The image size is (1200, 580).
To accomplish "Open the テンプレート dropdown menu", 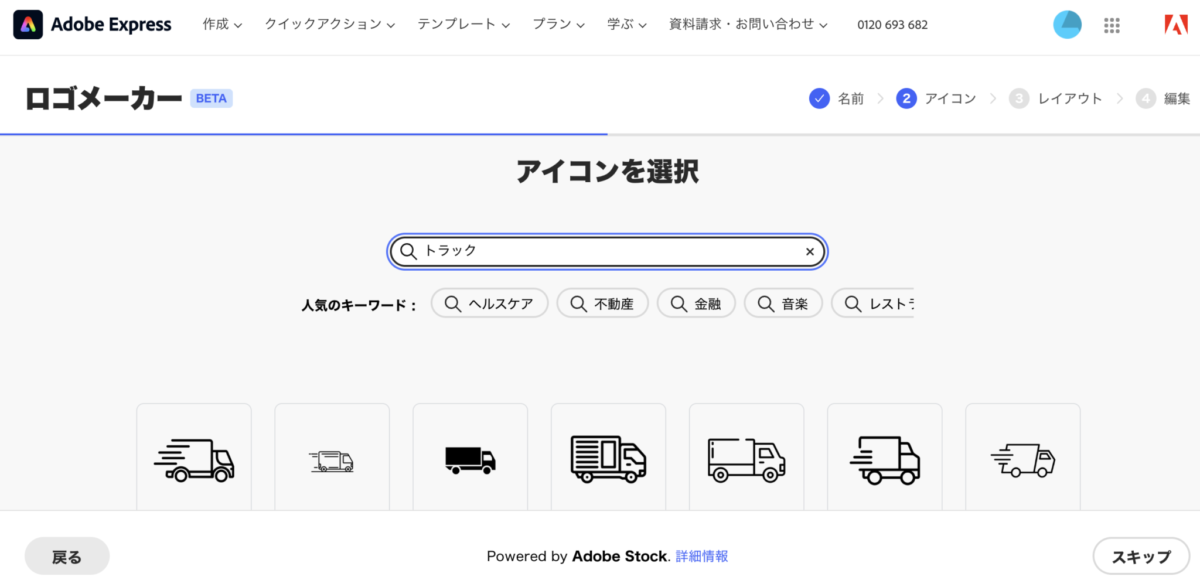I will pyautogui.click(x=464, y=25).
